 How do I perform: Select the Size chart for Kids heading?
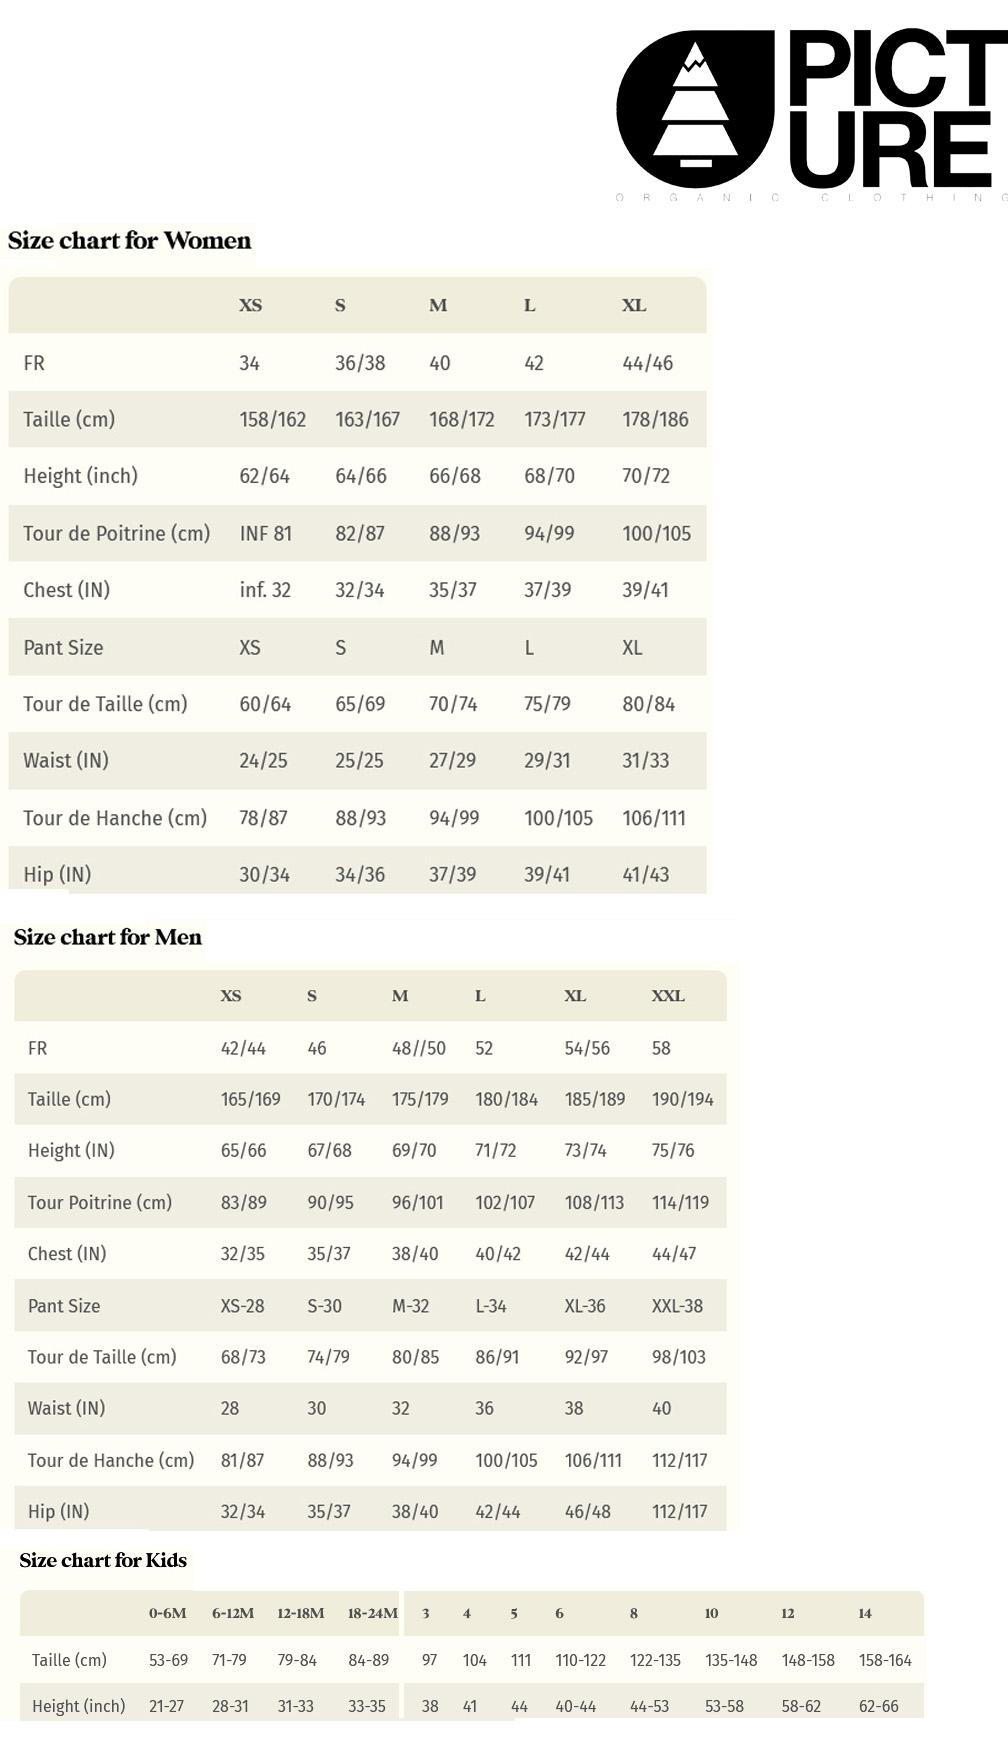103,1560
